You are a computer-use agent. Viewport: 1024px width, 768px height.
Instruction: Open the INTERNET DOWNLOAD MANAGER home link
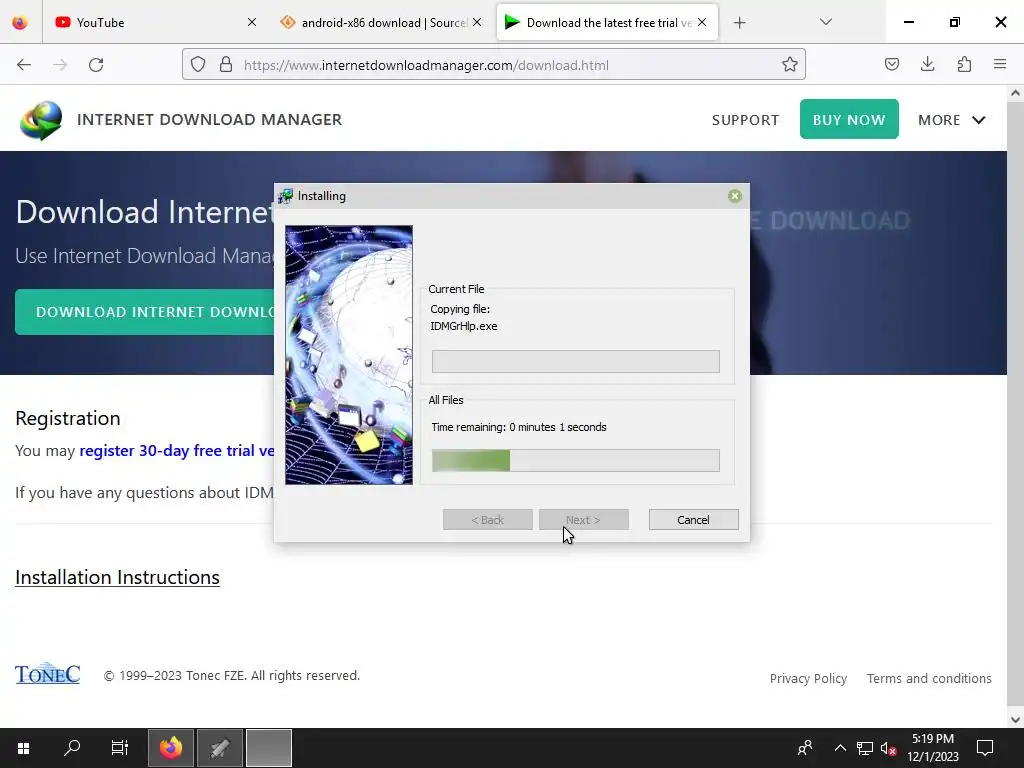tap(210, 120)
